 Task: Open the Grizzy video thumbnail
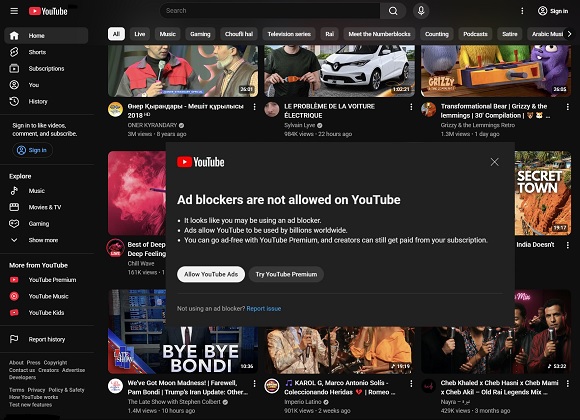point(496,71)
